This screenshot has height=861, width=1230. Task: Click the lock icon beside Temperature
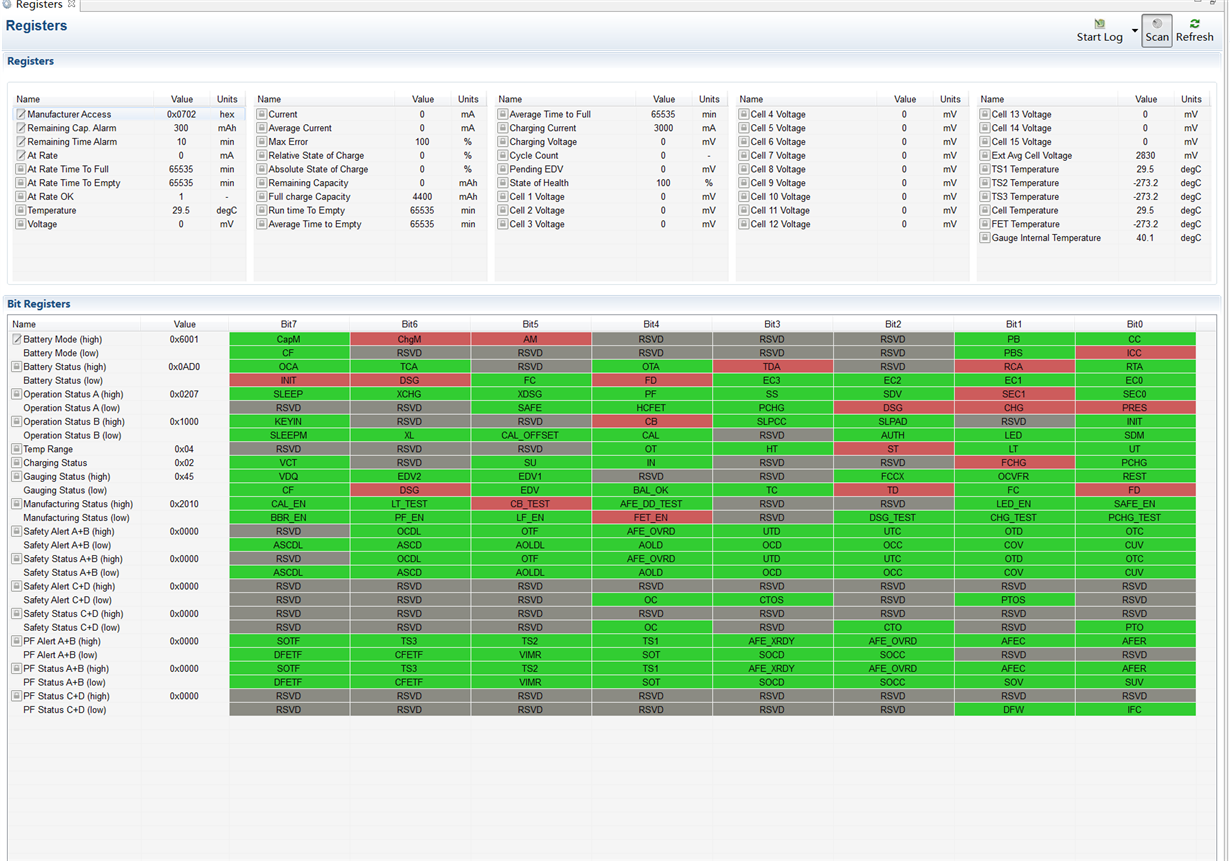pos(21,211)
